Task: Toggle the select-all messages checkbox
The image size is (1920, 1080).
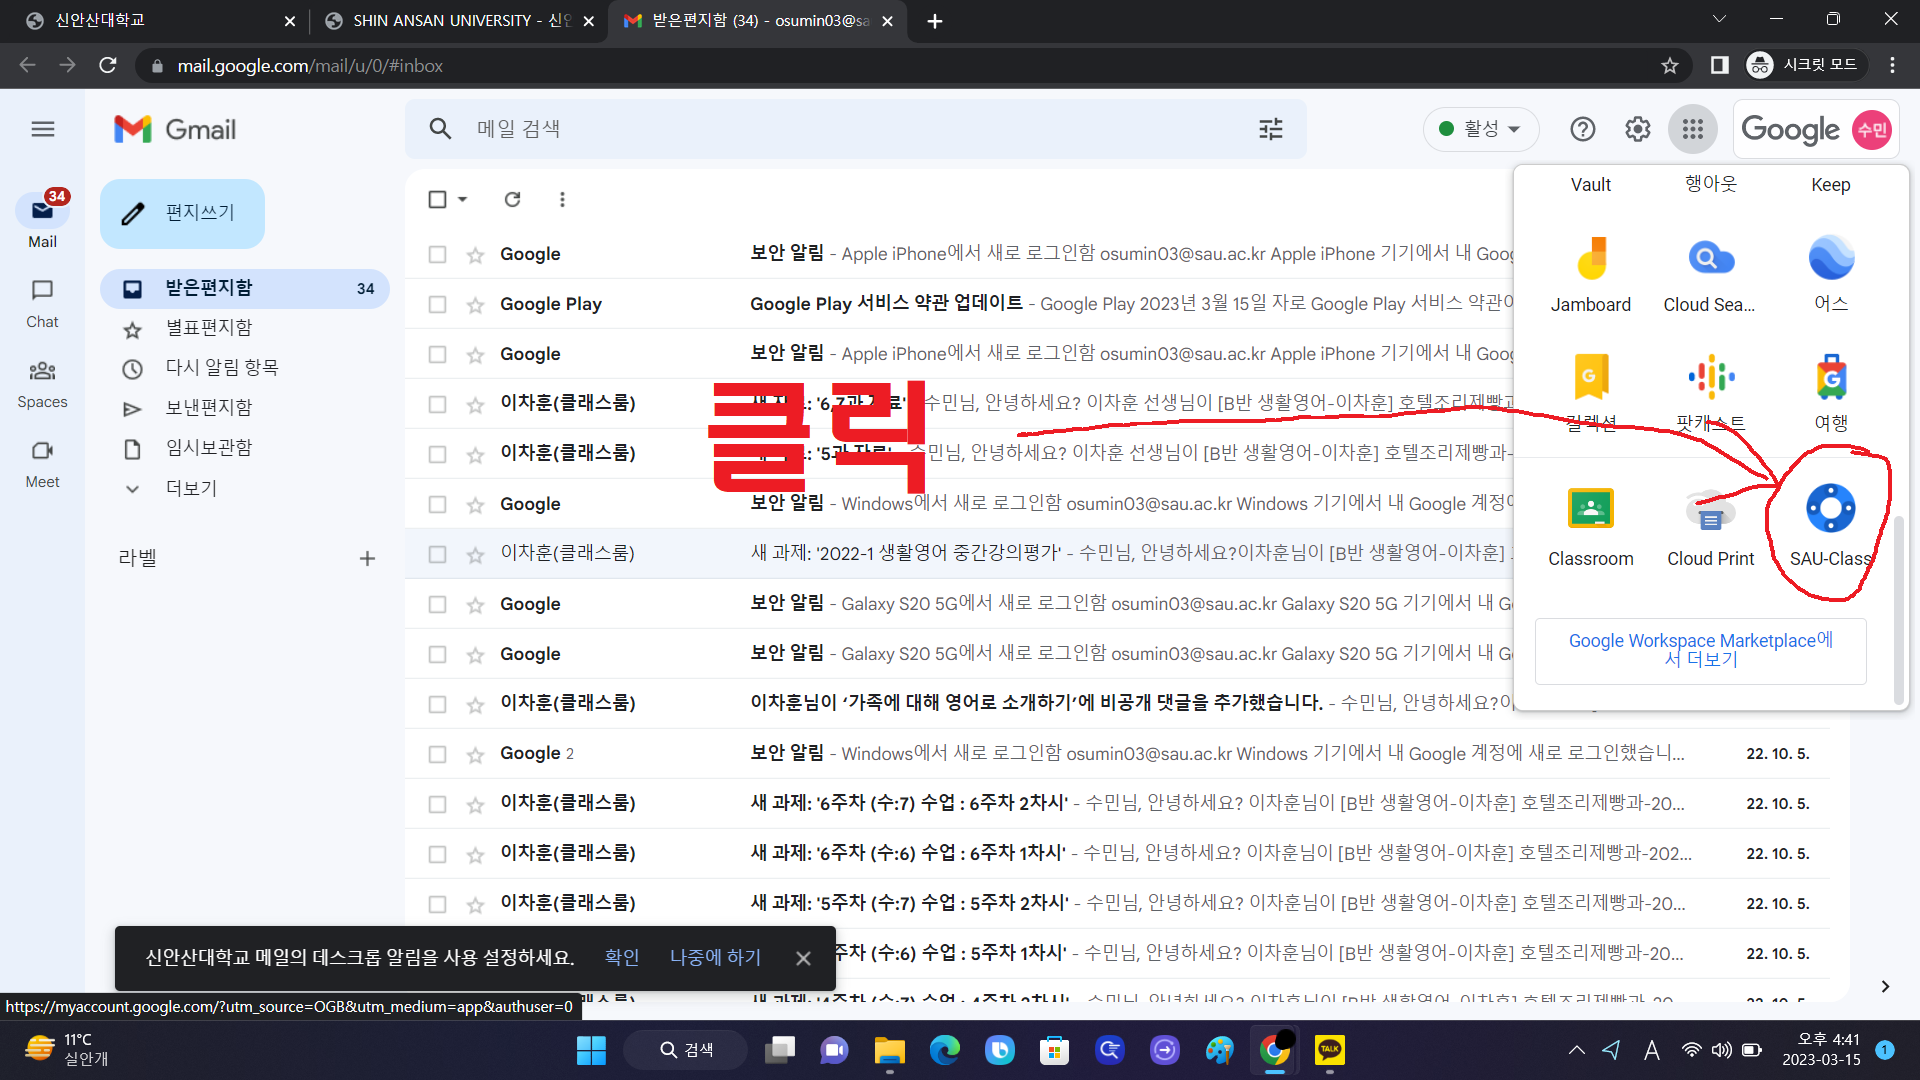Action: coord(437,199)
